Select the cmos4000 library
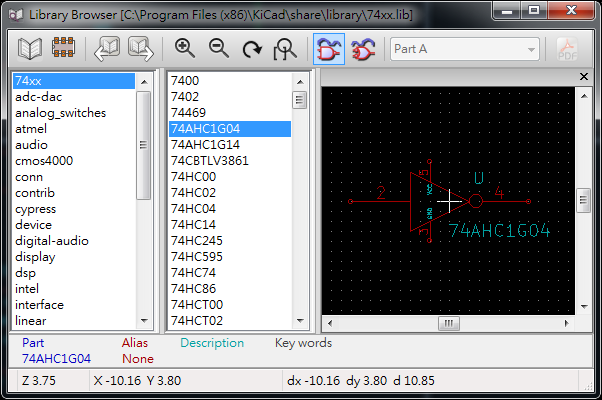 pyautogui.click(x=44, y=161)
